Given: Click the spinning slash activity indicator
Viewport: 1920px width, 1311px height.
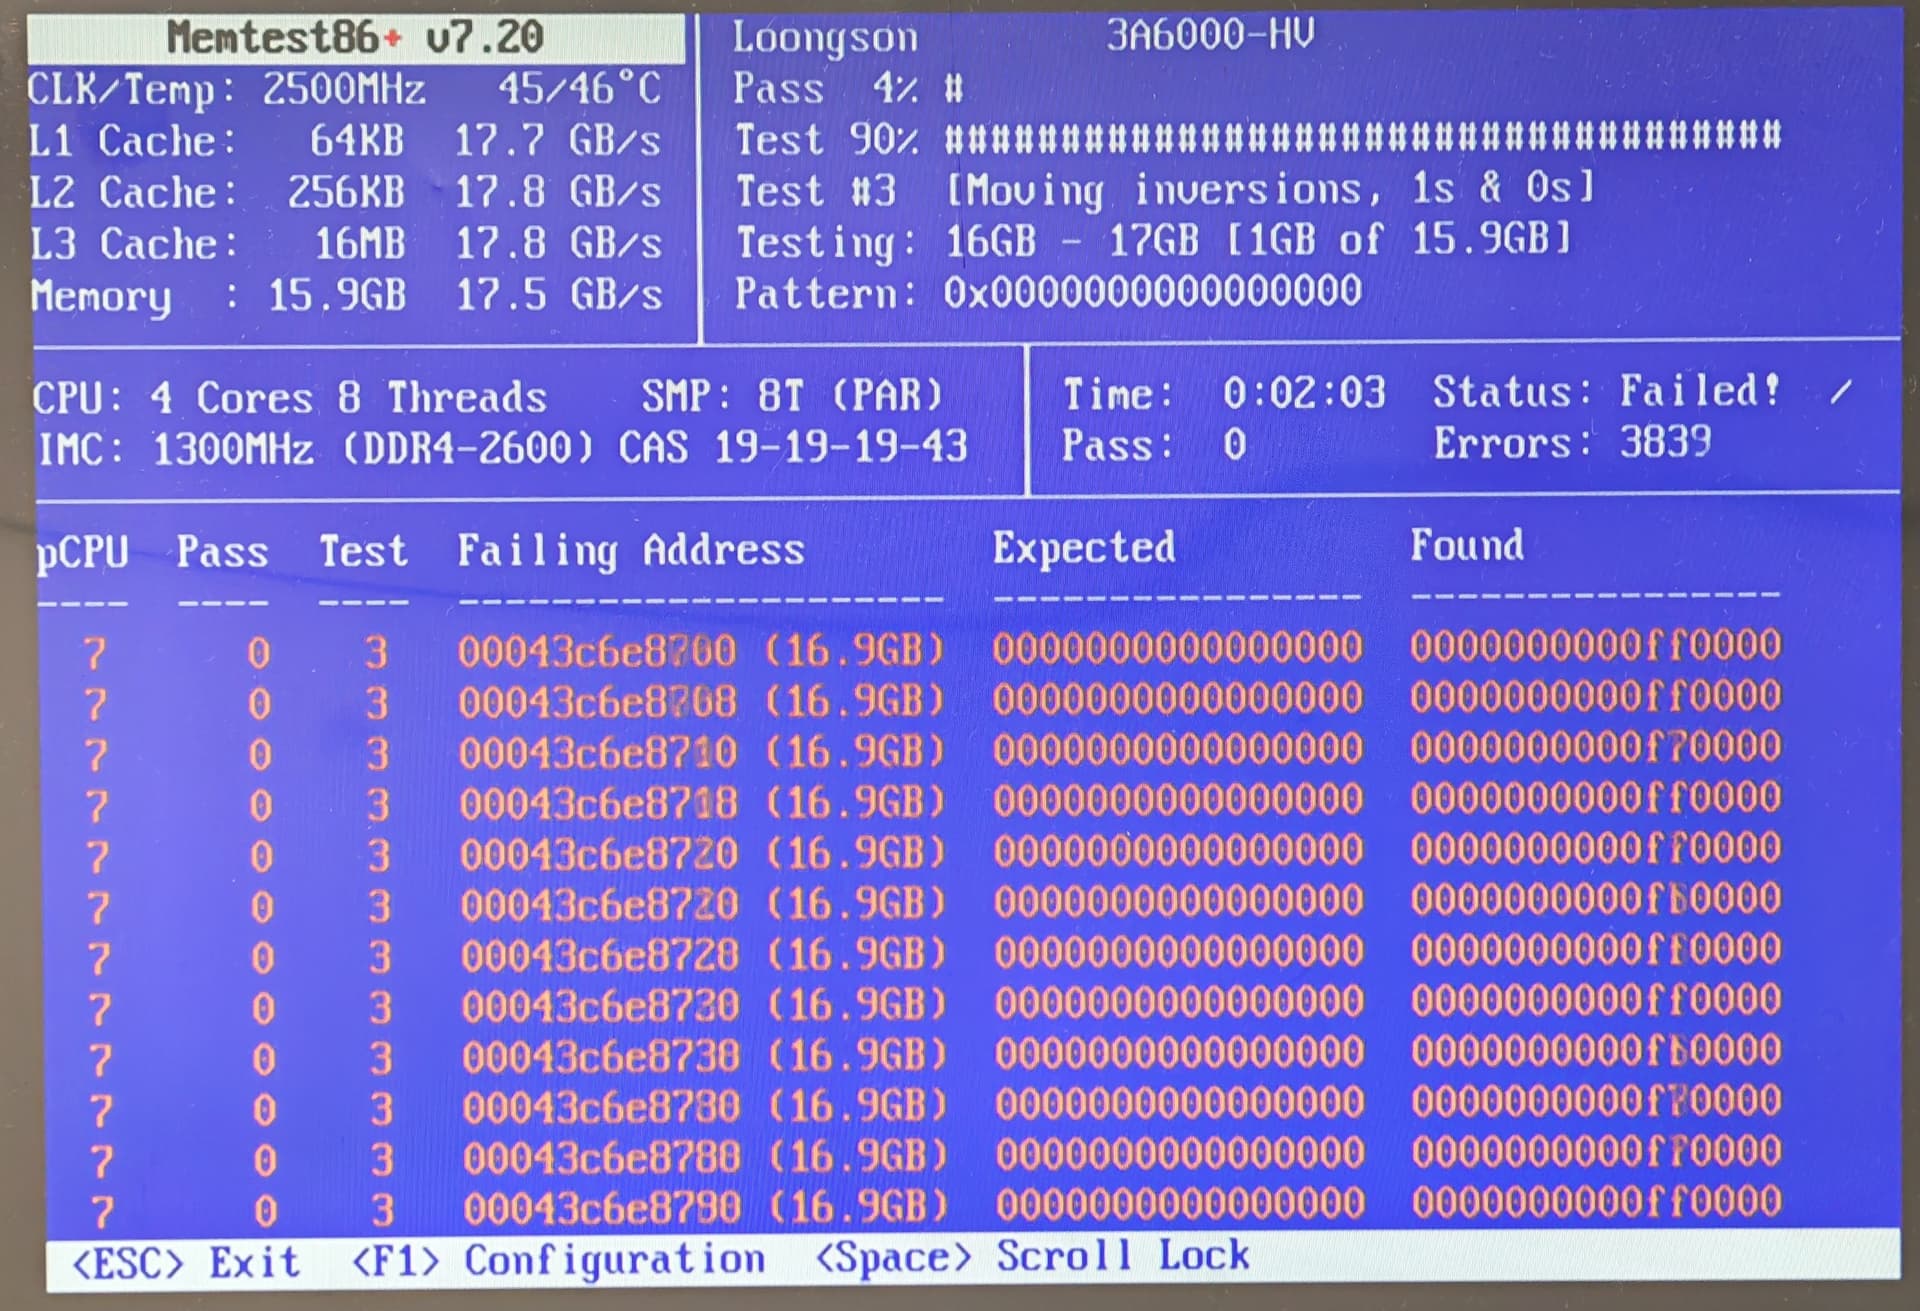Looking at the screenshot, I should pos(1841,392).
